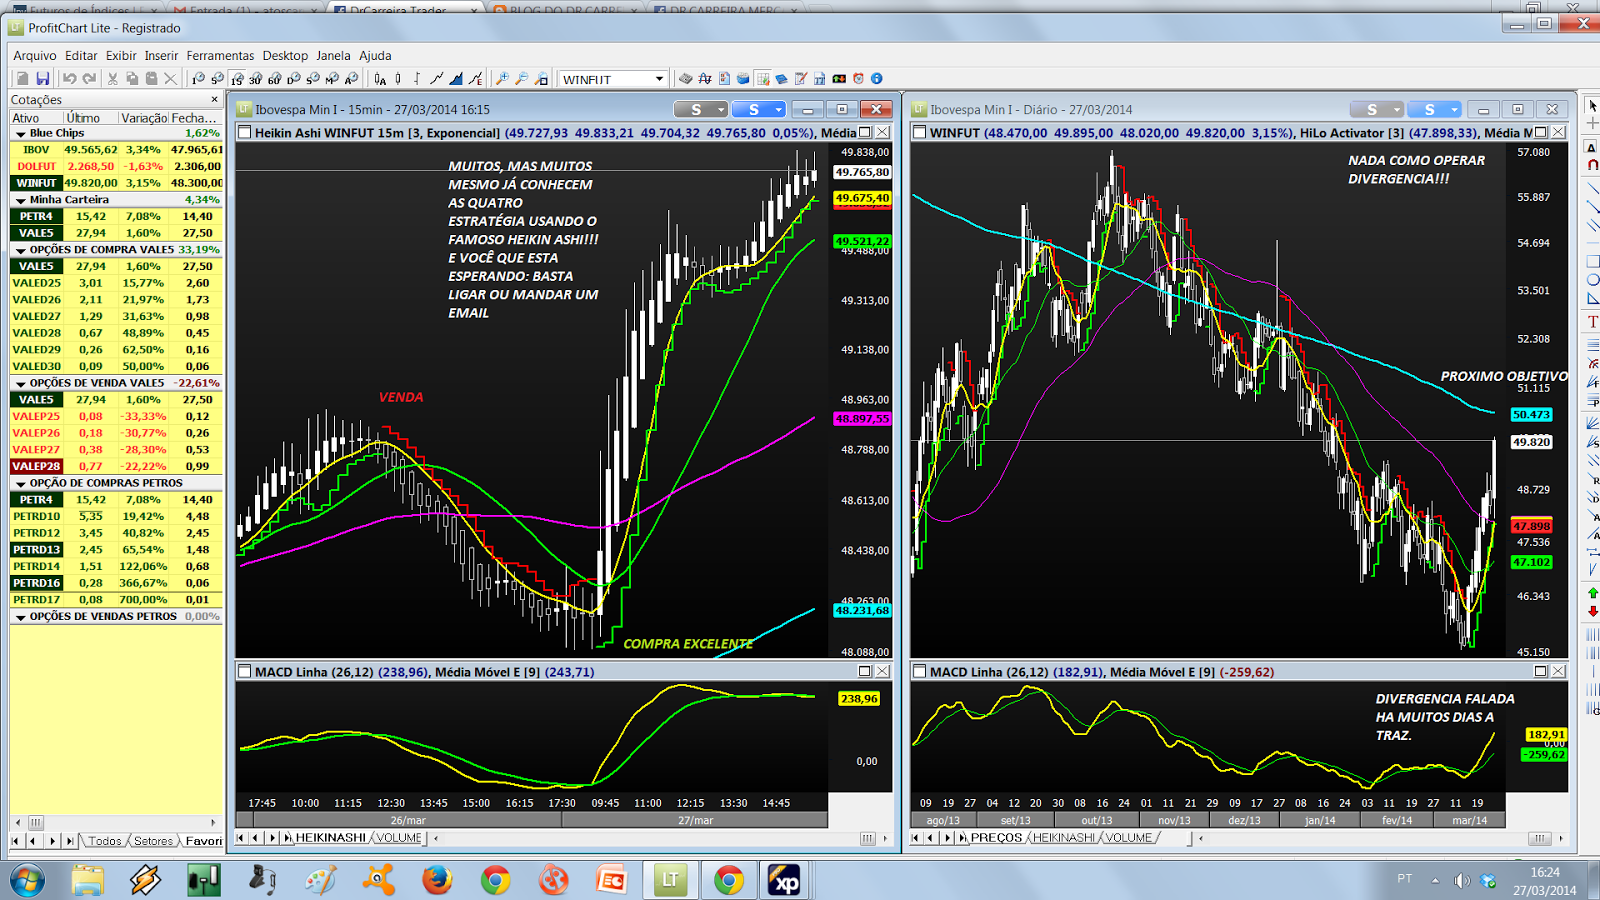Switch to VOLUME tab in 15min chart
The image size is (1600, 900).
[399, 838]
